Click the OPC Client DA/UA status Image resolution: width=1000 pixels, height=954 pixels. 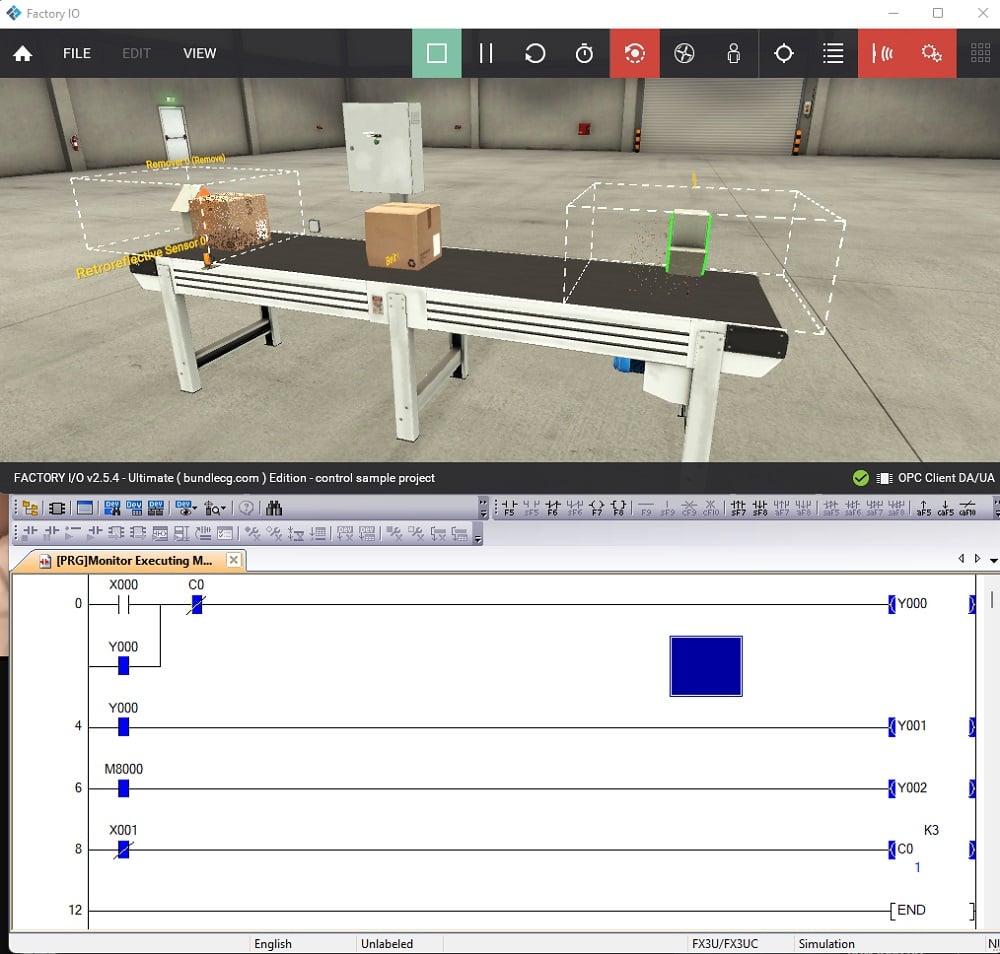click(x=942, y=478)
